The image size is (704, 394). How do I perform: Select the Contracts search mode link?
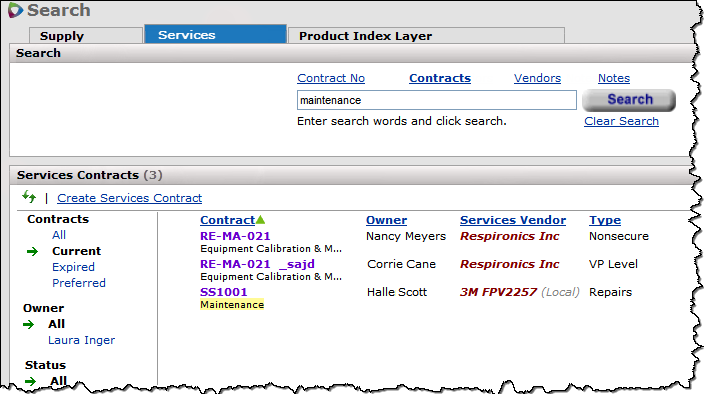click(x=440, y=78)
